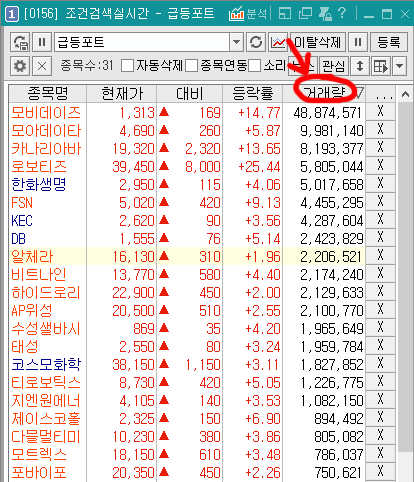
Task: Remove FSN with its X button
Action: [x=380, y=201]
